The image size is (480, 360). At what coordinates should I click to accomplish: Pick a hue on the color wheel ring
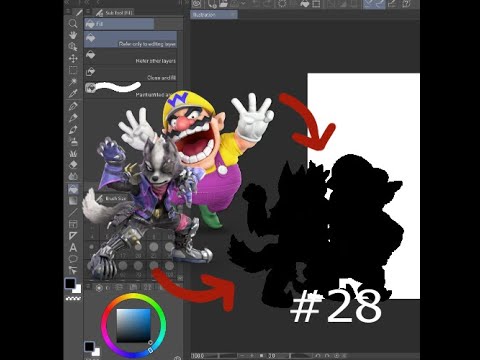[133, 297]
